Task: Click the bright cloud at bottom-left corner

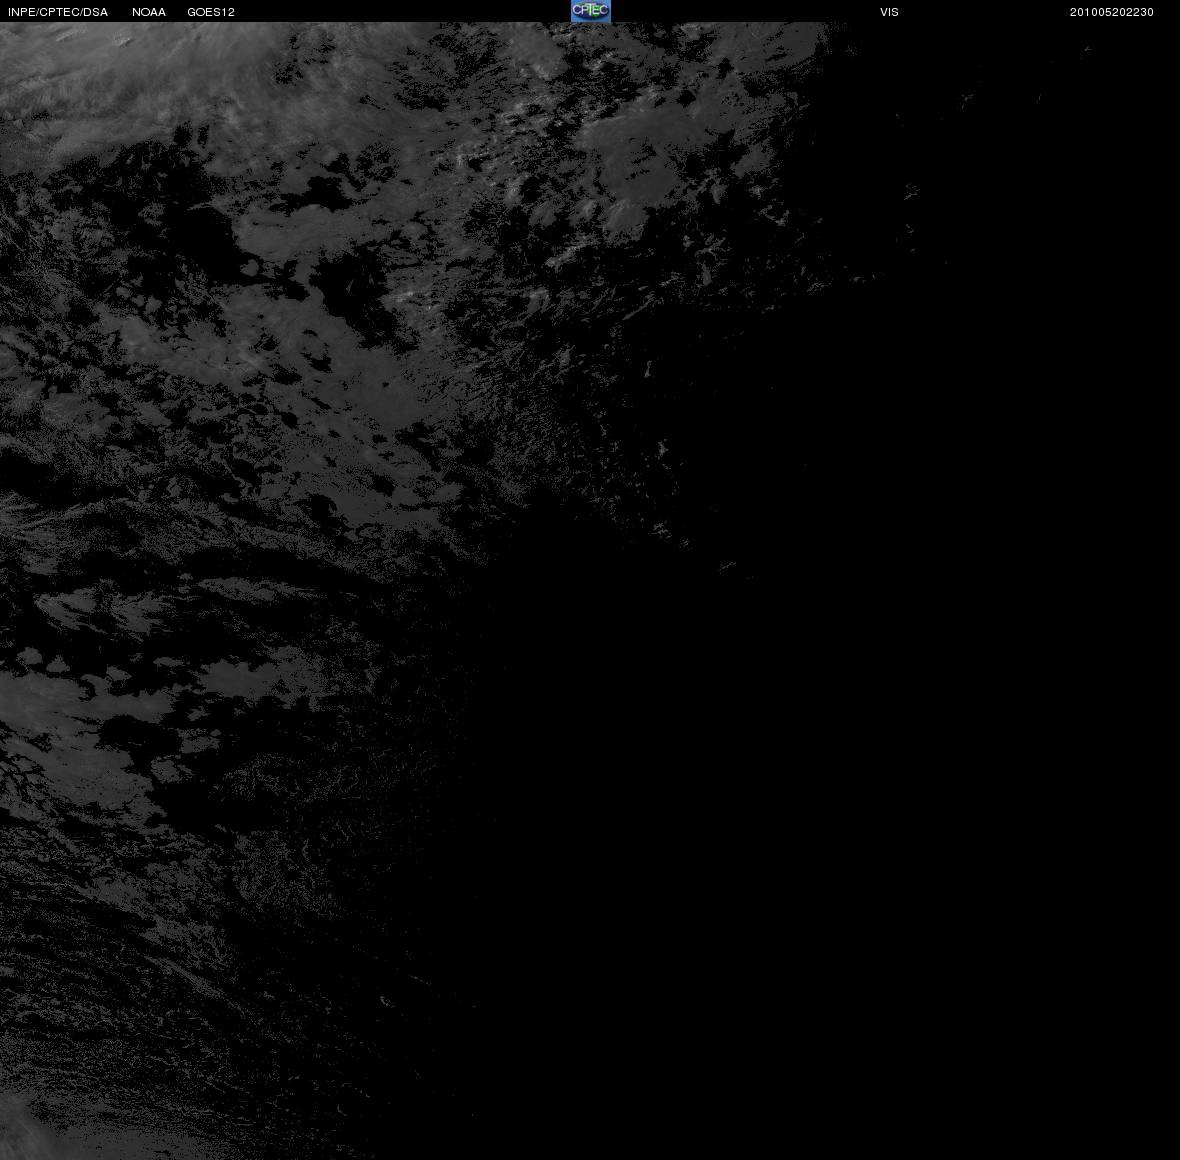Action: tap(19, 1129)
